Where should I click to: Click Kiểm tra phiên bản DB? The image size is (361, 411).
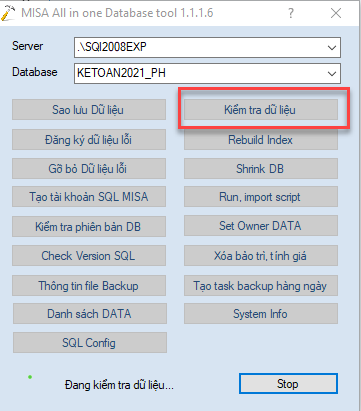(x=89, y=226)
